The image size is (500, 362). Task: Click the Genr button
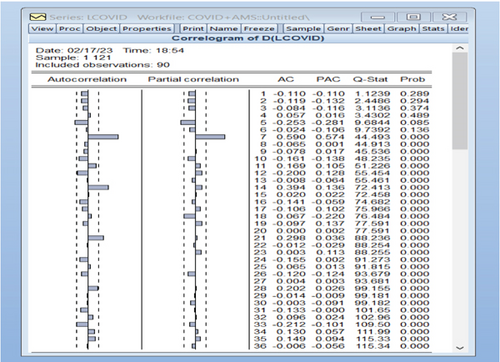tap(338, 29)
